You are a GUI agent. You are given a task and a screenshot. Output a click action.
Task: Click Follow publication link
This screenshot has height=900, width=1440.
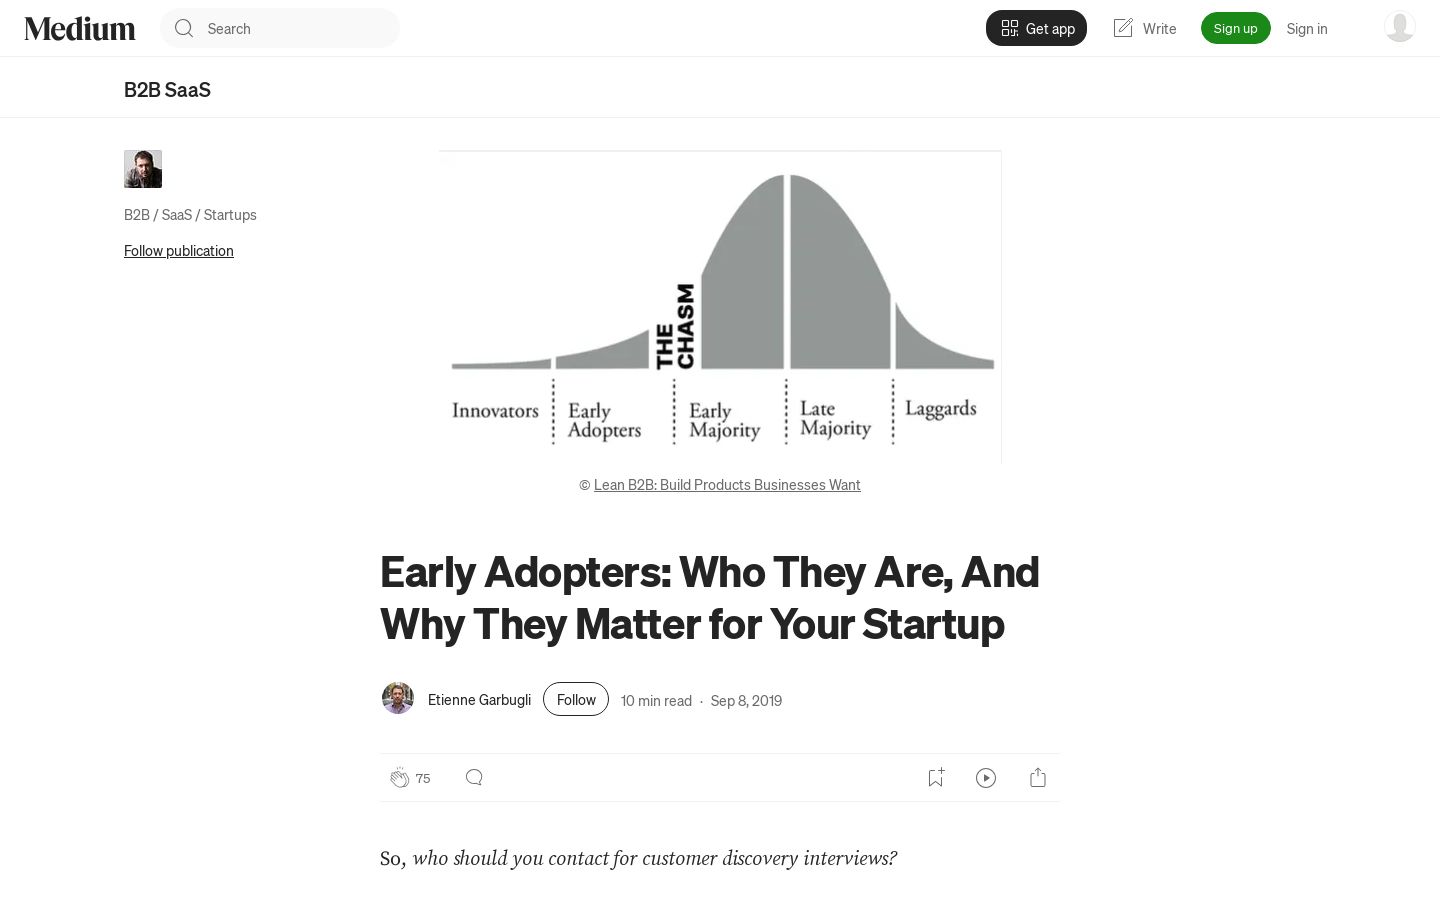point(179,251)
